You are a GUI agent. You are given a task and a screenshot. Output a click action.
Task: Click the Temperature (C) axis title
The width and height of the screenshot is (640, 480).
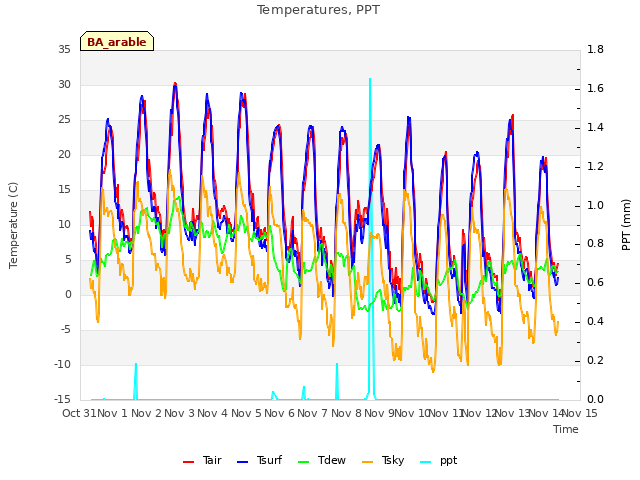click(13, 225)
